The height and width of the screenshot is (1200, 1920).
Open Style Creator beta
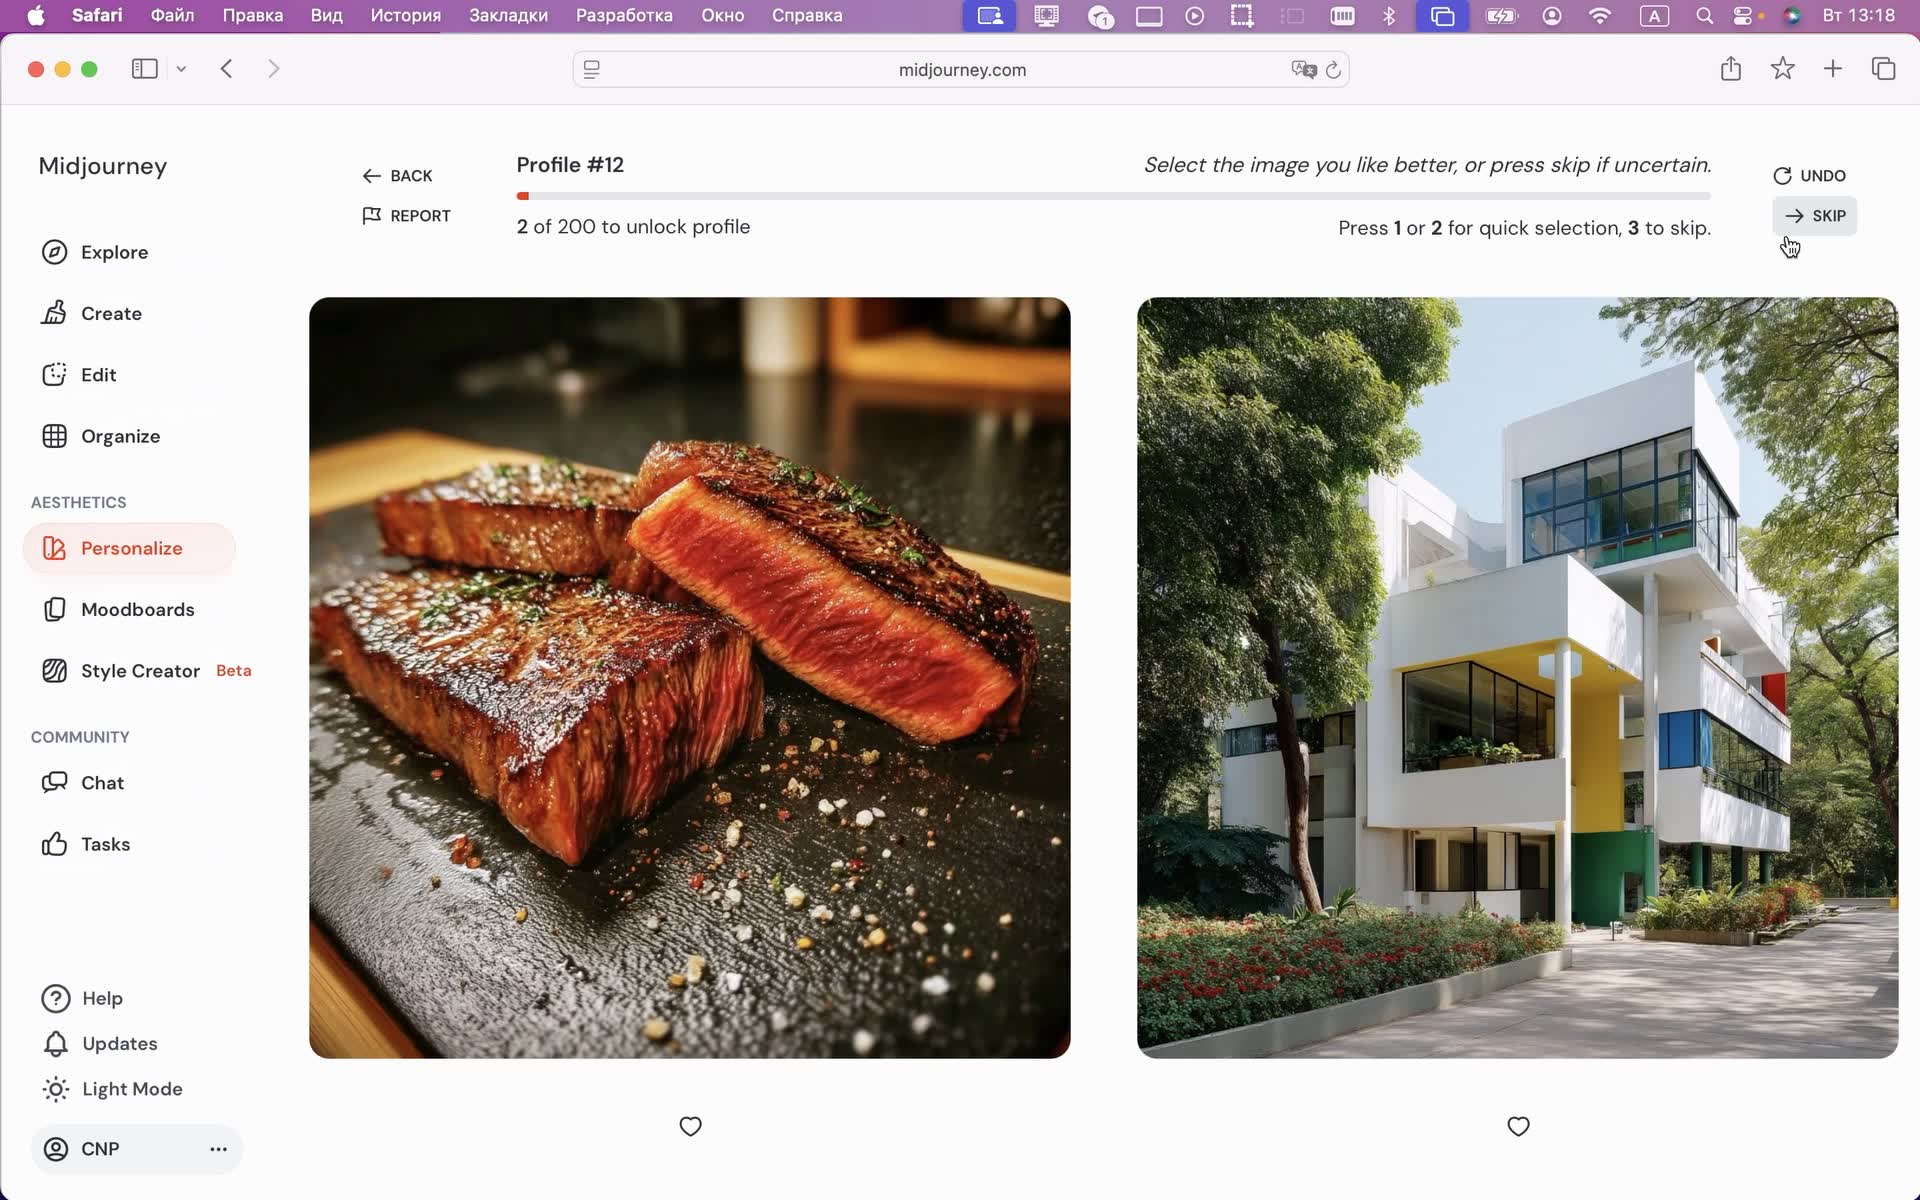pyautogui.click(x=140, y=671)
